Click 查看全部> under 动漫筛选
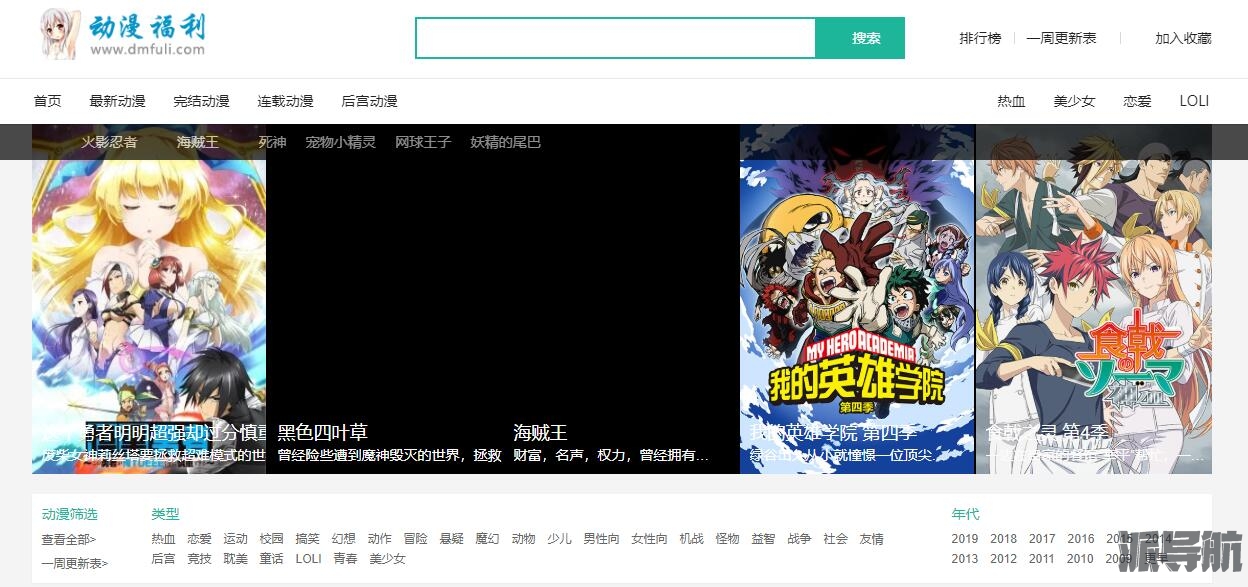 point(68,539)
